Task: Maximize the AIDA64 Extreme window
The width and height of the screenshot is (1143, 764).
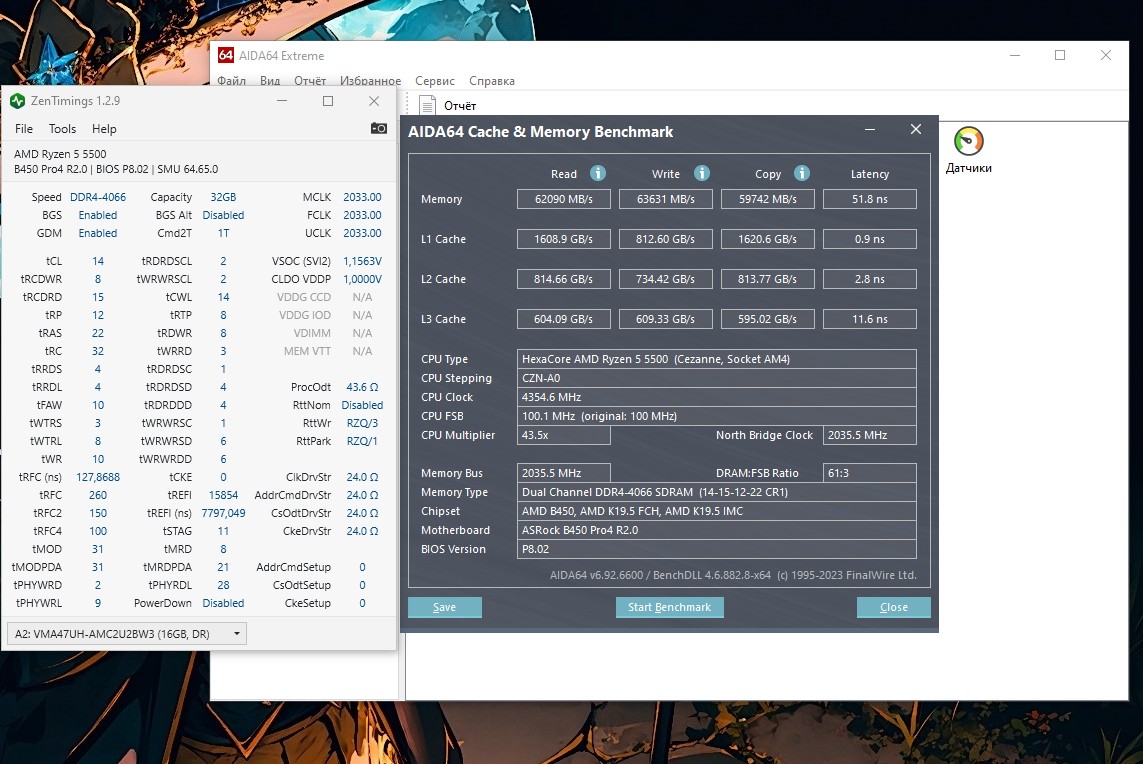Action: (x=1060, y=55)
